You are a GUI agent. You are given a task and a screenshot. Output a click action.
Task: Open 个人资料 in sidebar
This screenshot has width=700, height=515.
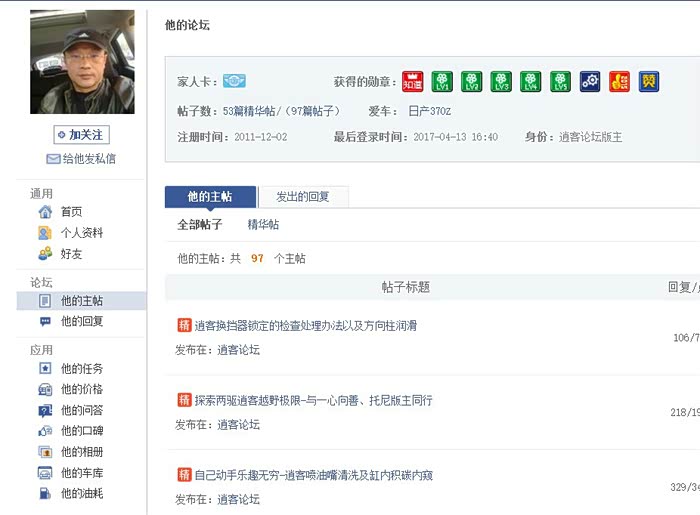click(82, 233)
